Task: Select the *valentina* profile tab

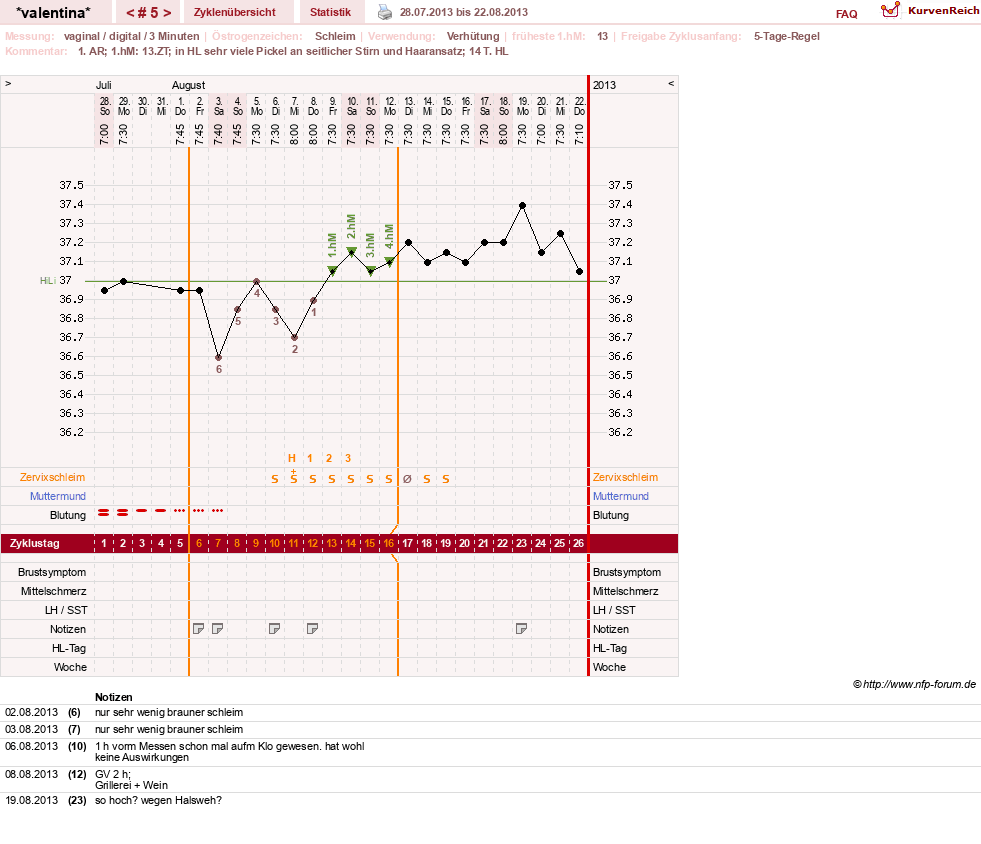Action: (53, 12)
